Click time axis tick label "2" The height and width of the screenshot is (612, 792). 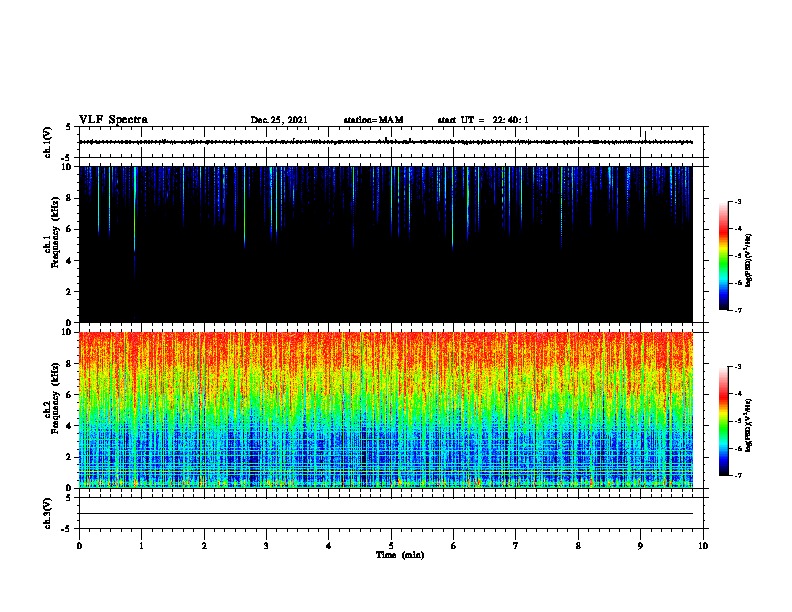point(204,546)
